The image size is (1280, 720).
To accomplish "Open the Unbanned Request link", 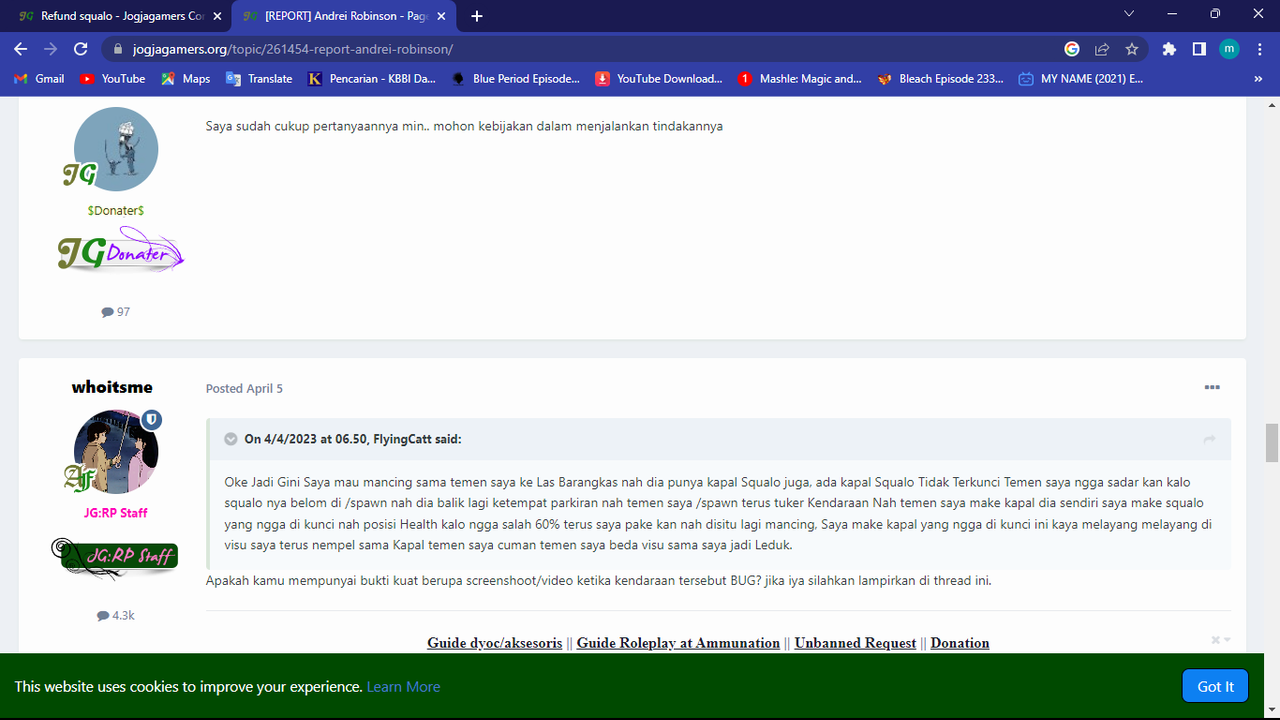I will pos(855,643).
